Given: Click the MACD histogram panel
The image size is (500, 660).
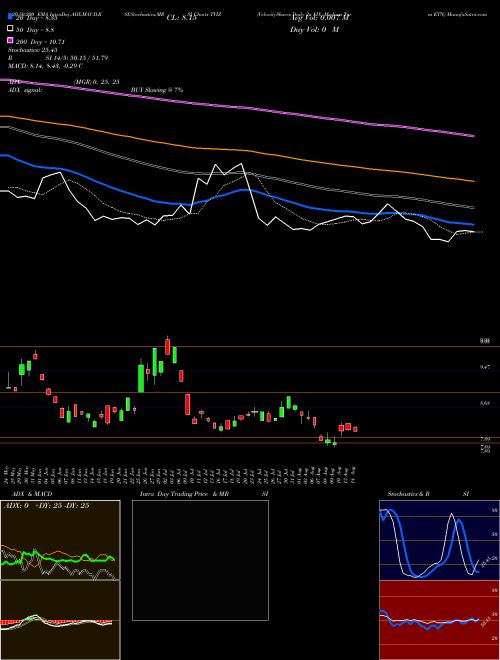Looking at the screenshot, I should point(60,620).
